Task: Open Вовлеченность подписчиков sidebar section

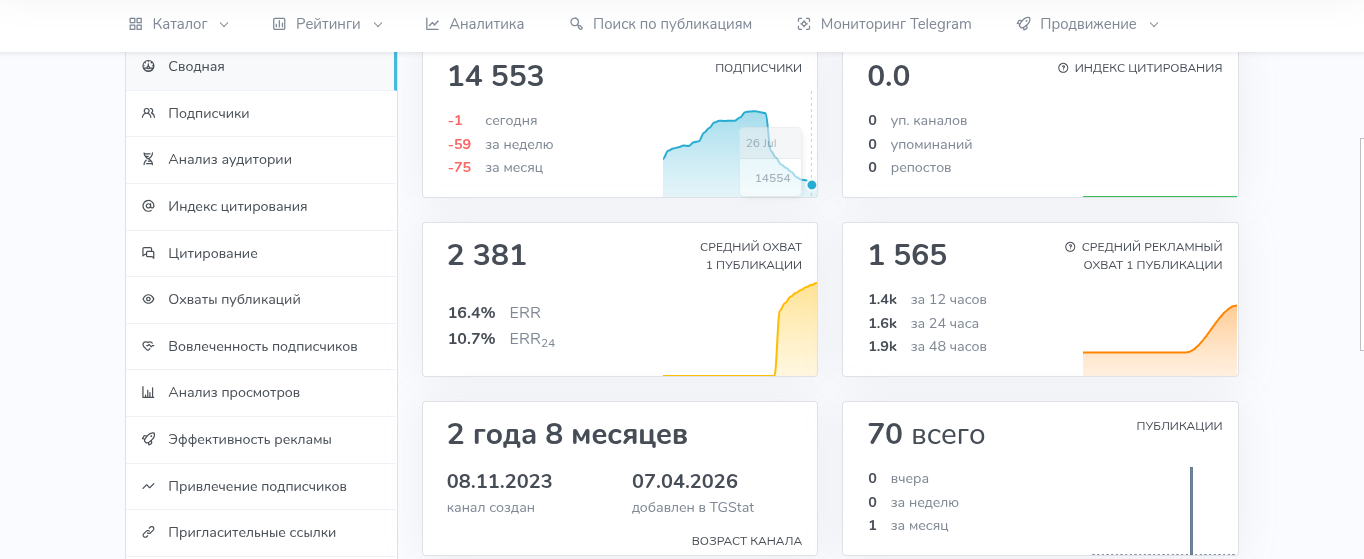Action: pyautogui.click(x=261, y=346)
